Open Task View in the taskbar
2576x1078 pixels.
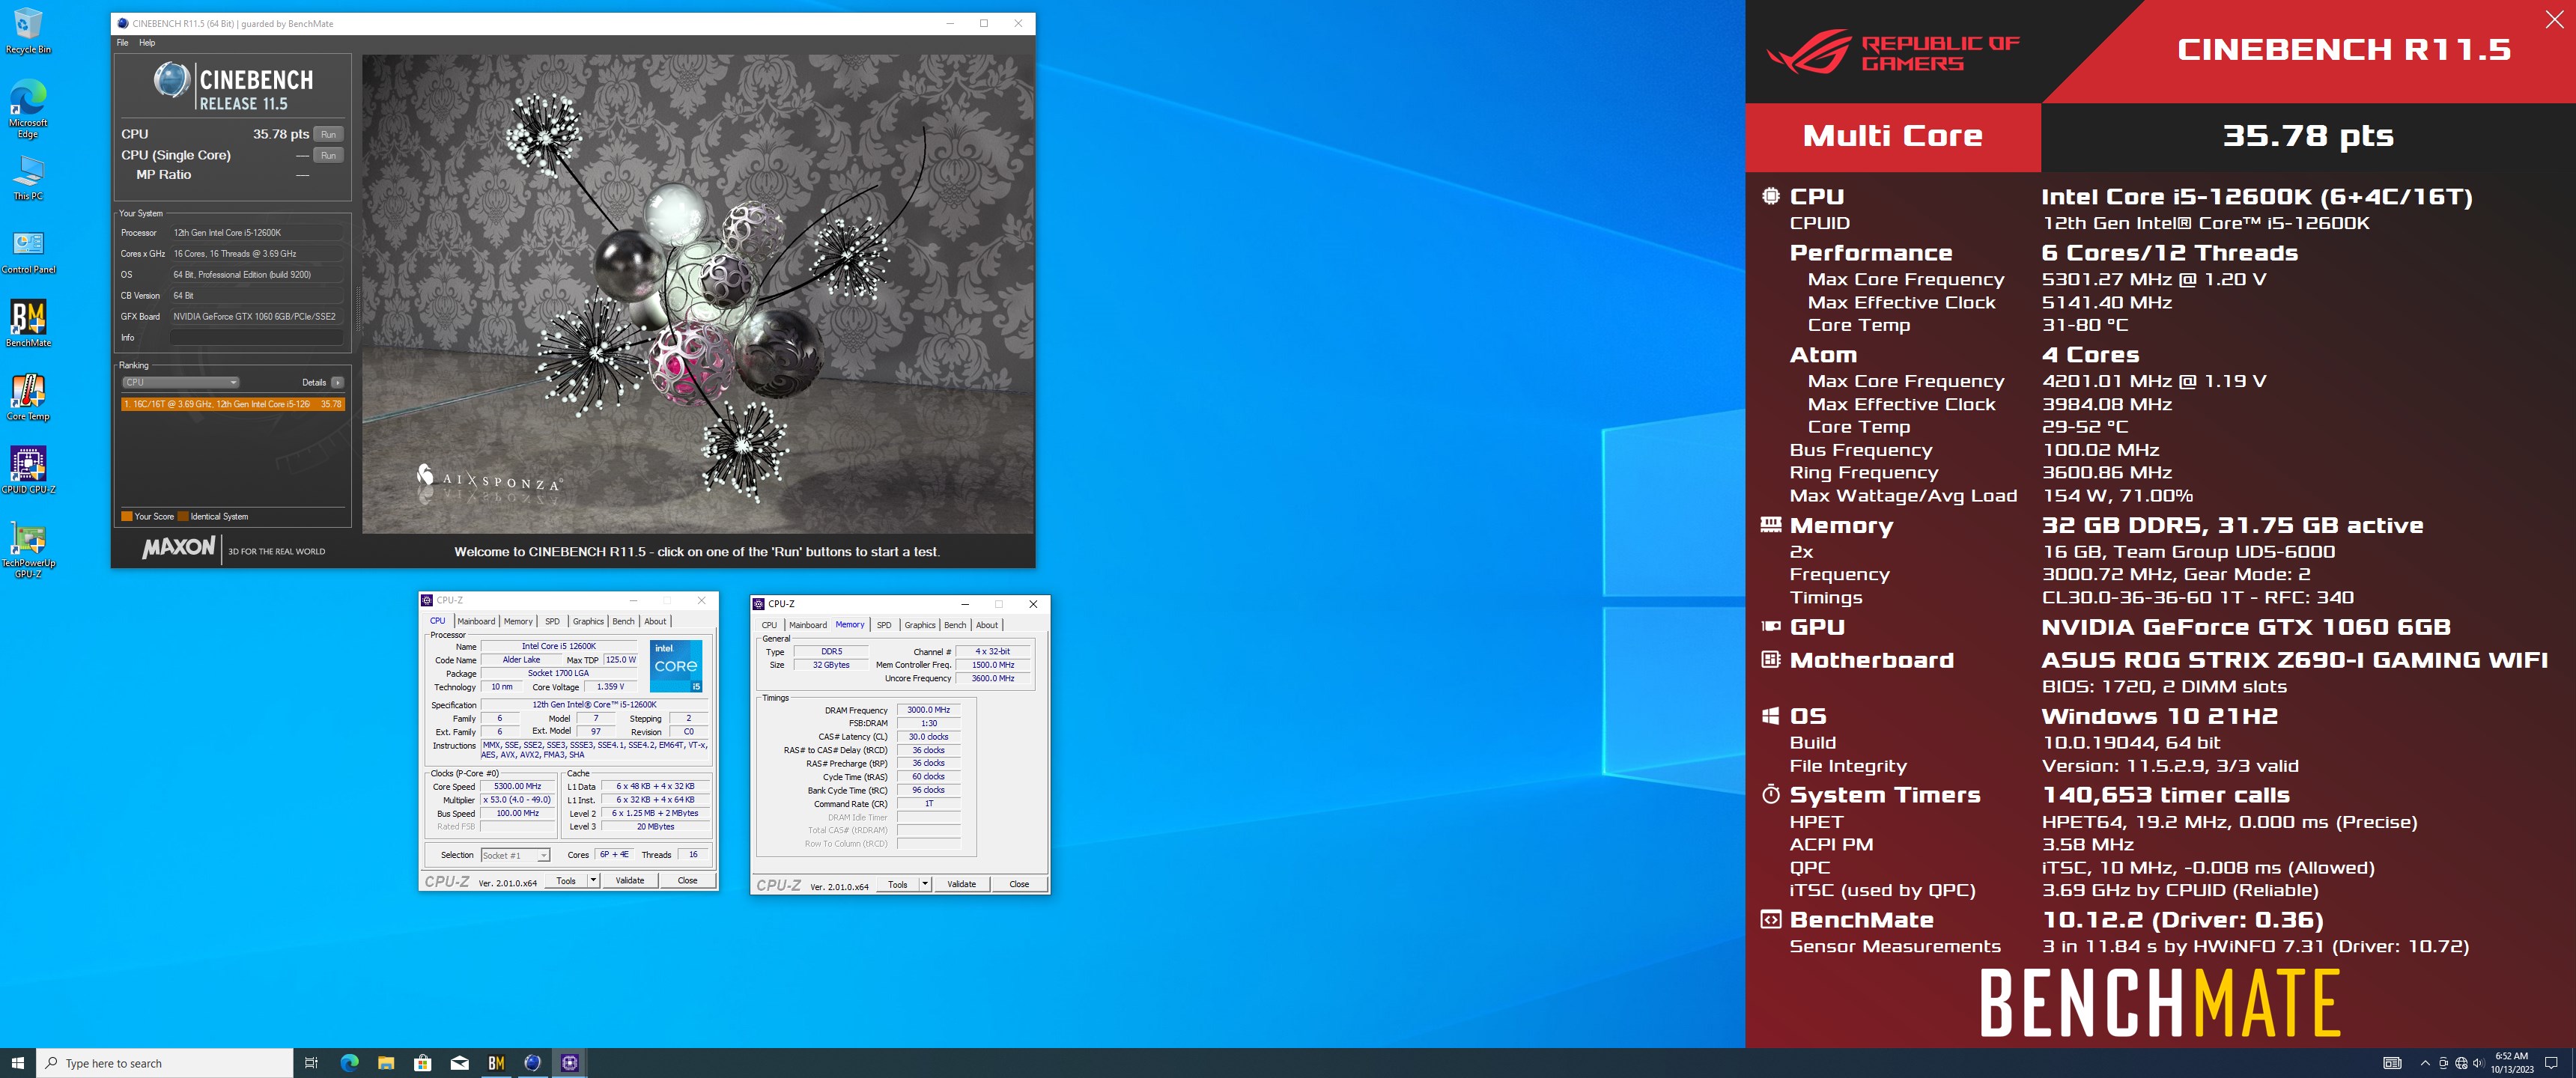coord(311,1063)
